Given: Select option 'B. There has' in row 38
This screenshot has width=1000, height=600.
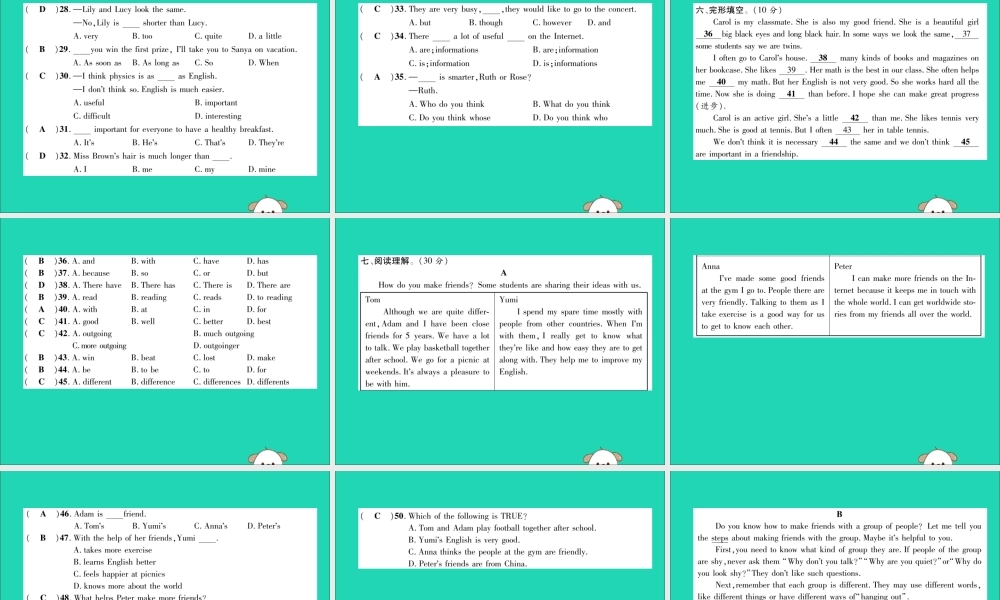Looking at the screenshot, I should (153, 285).
